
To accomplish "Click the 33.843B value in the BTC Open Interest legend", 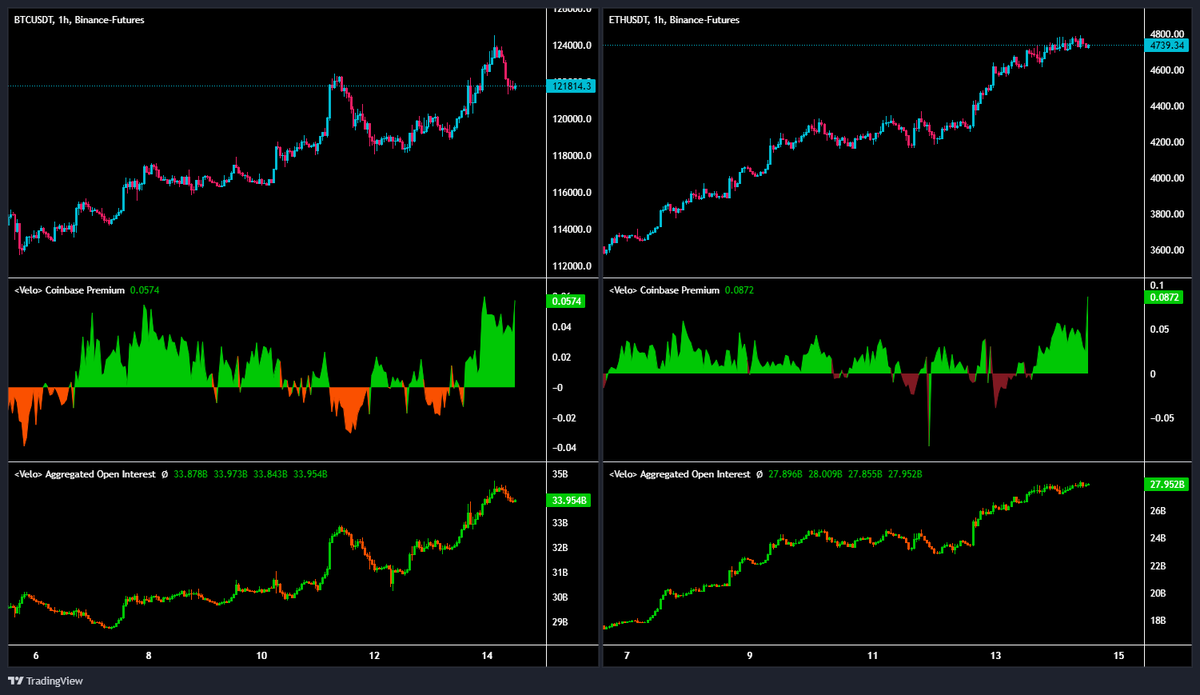I will (x=271, y=474).
